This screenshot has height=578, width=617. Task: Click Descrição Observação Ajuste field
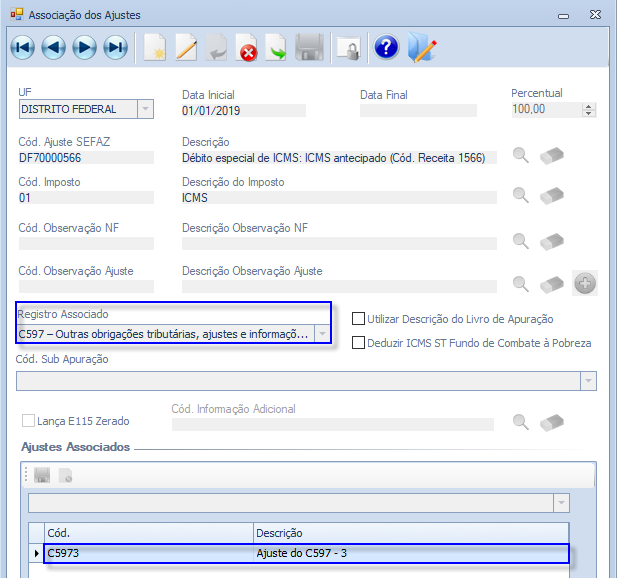[x=339, y=286]
